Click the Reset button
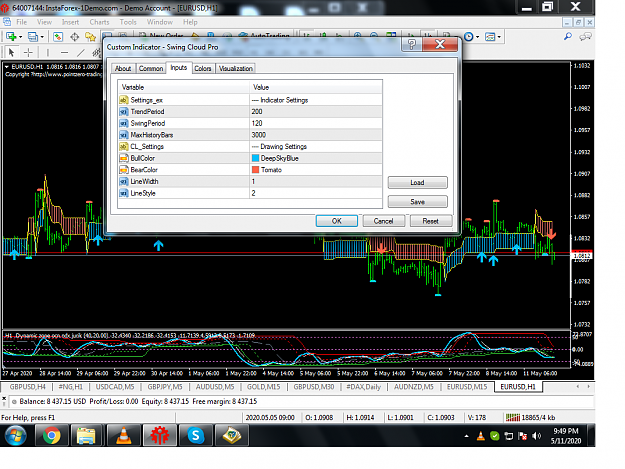The height and width of the screenshot is (469, 625). (x=430, y=221)
